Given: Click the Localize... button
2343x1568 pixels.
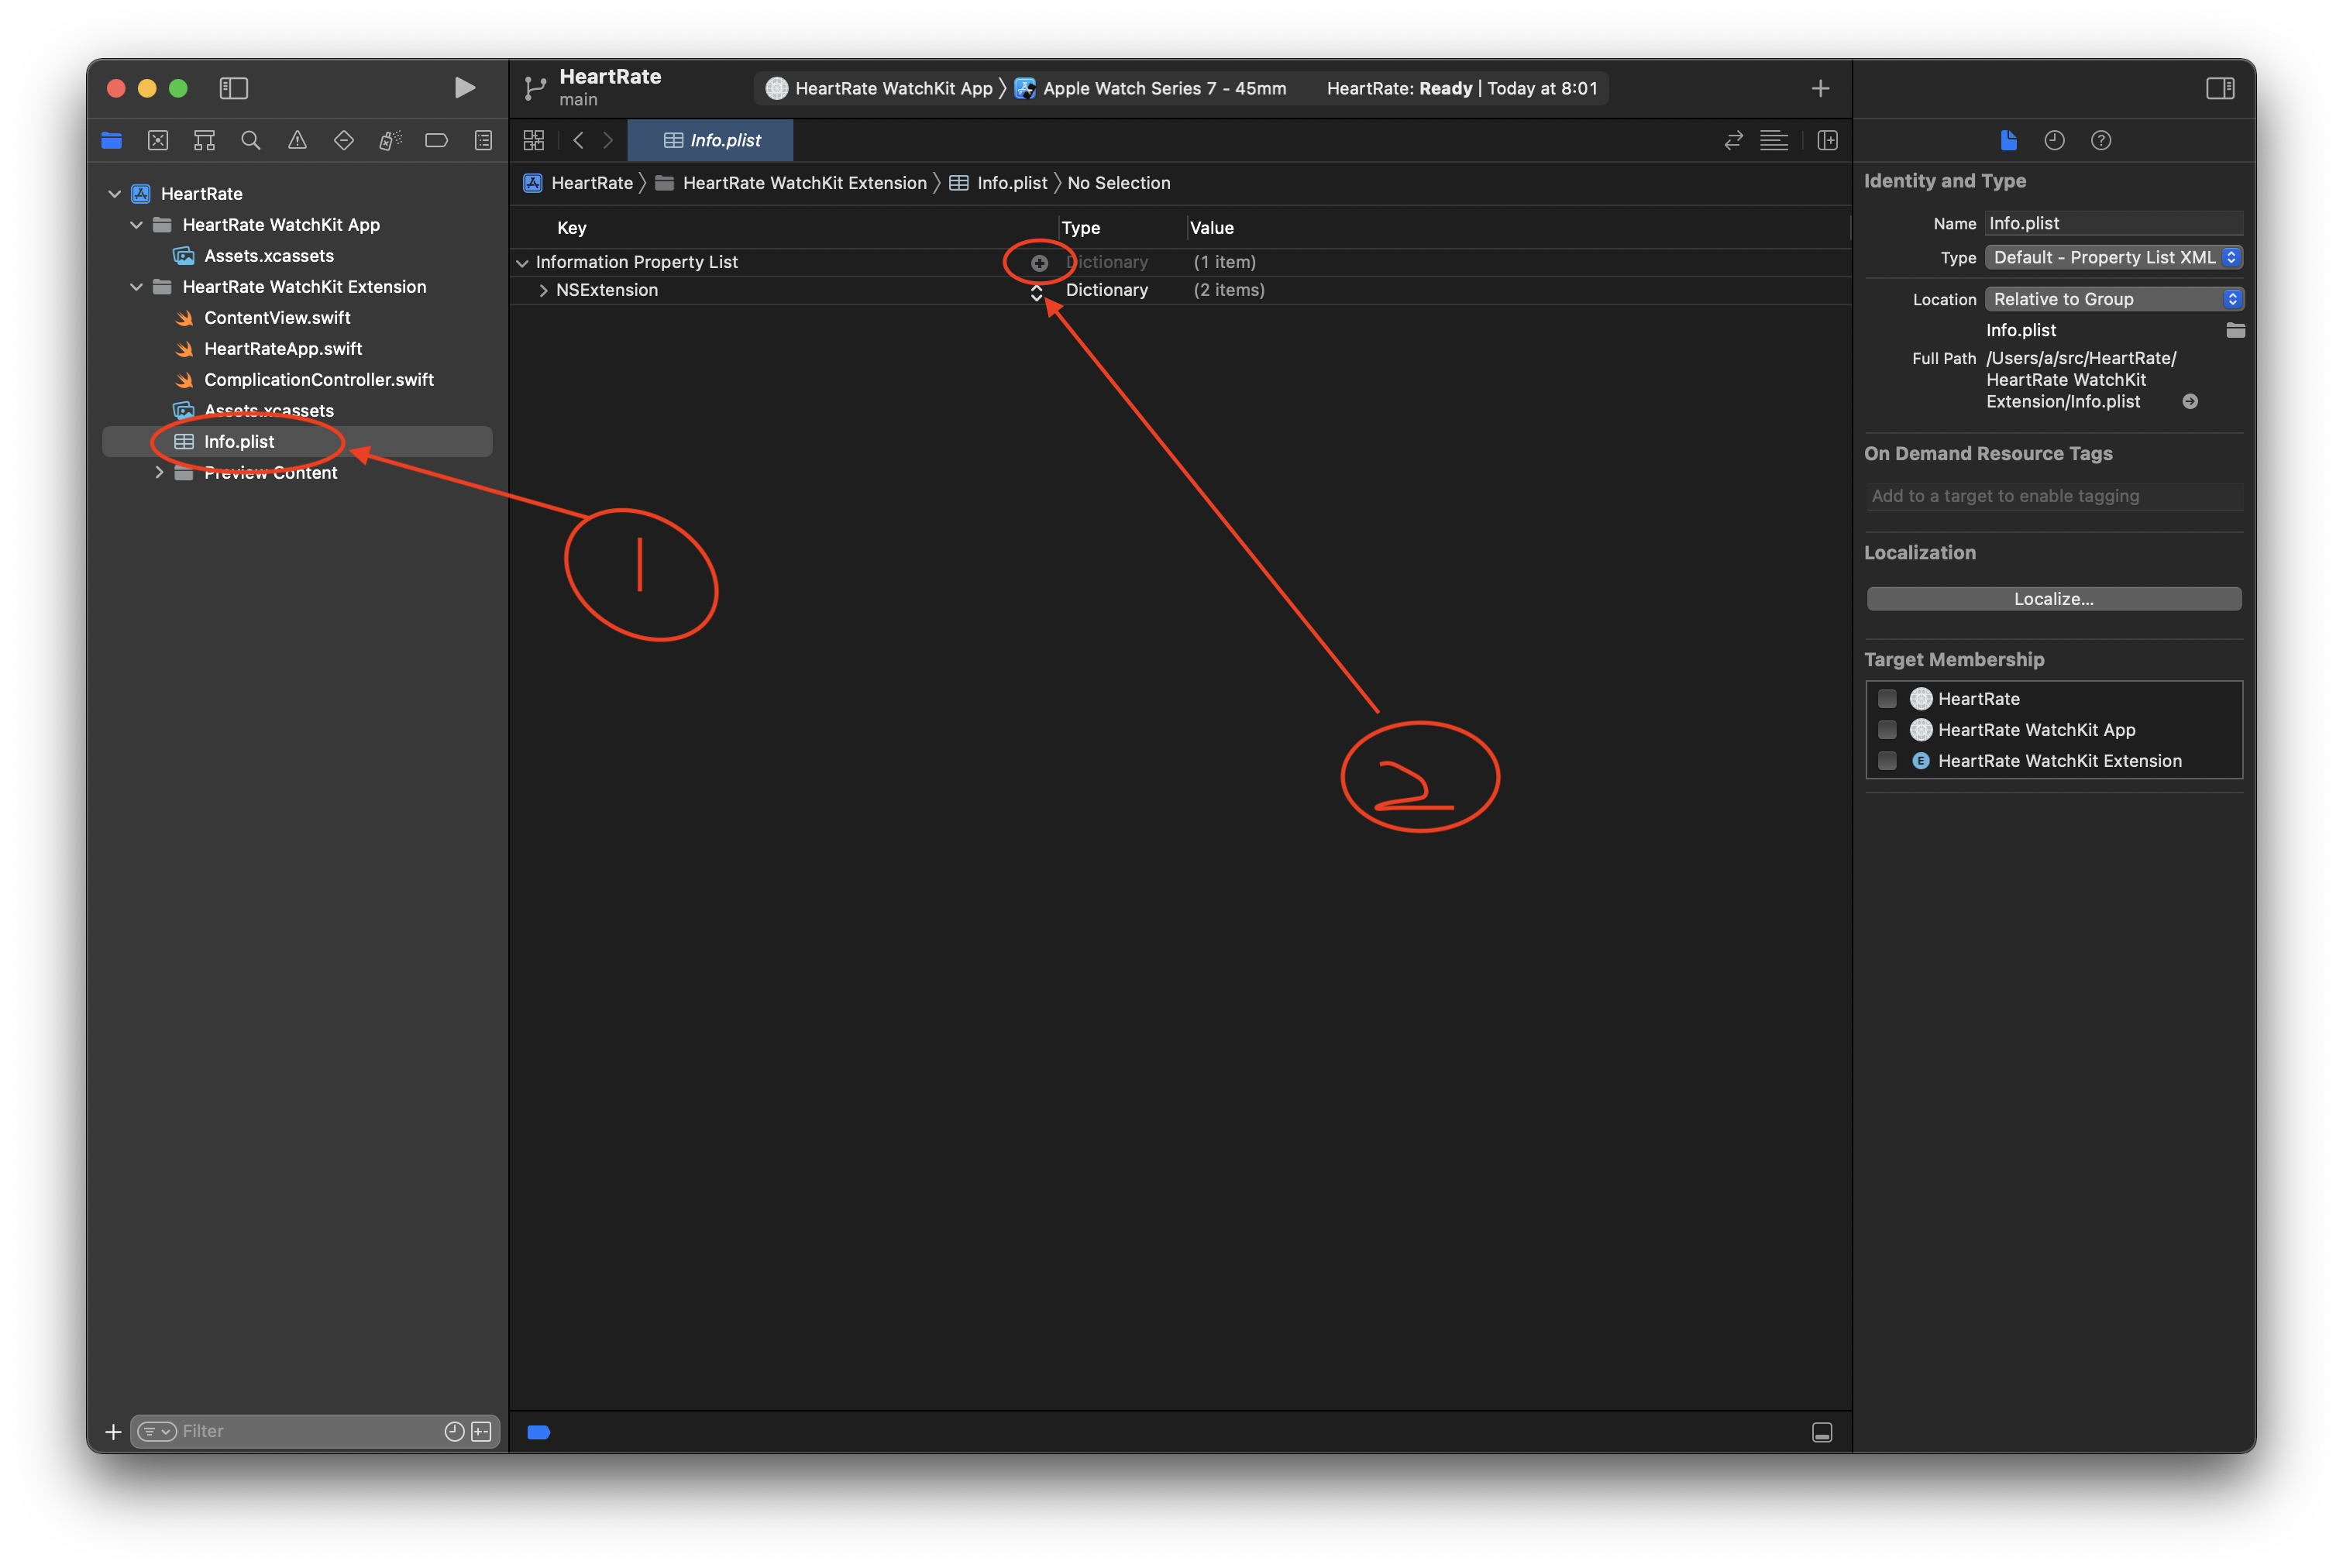Looking at the screenshot, I should (x=2053, y=599).
